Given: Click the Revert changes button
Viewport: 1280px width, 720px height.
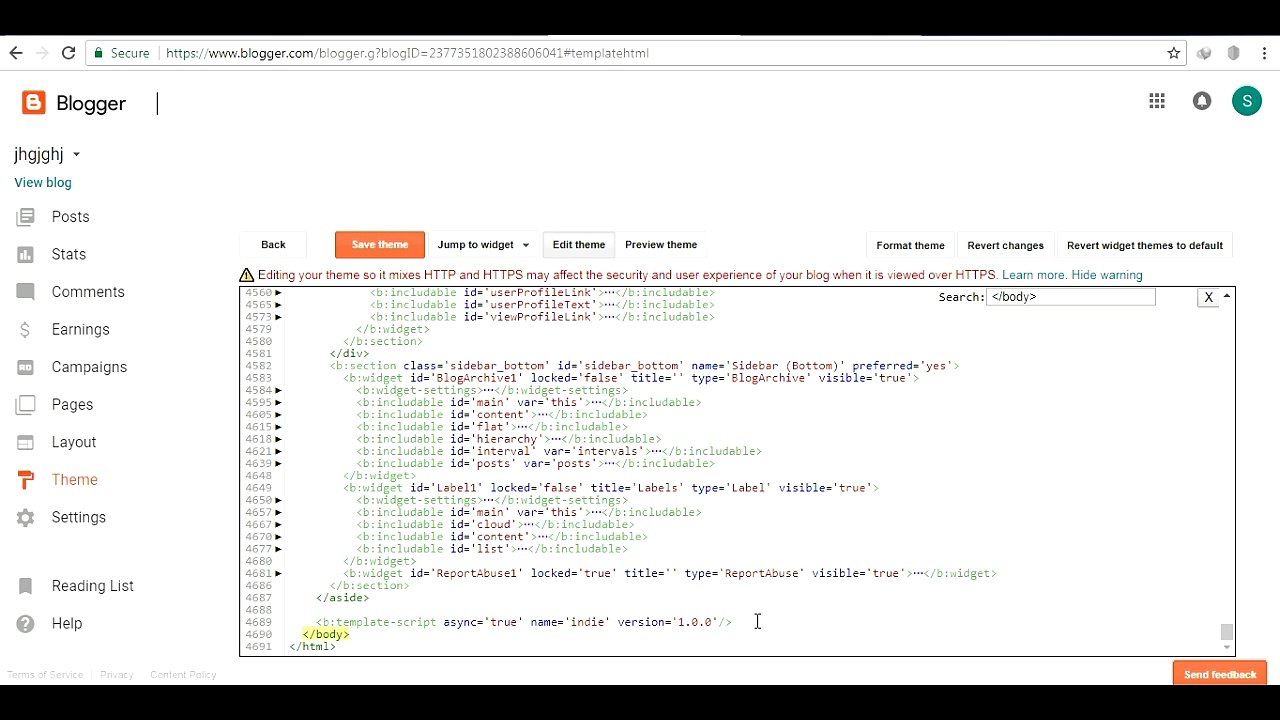Looking at the screenshot, I should click(x=1005, y=245).
